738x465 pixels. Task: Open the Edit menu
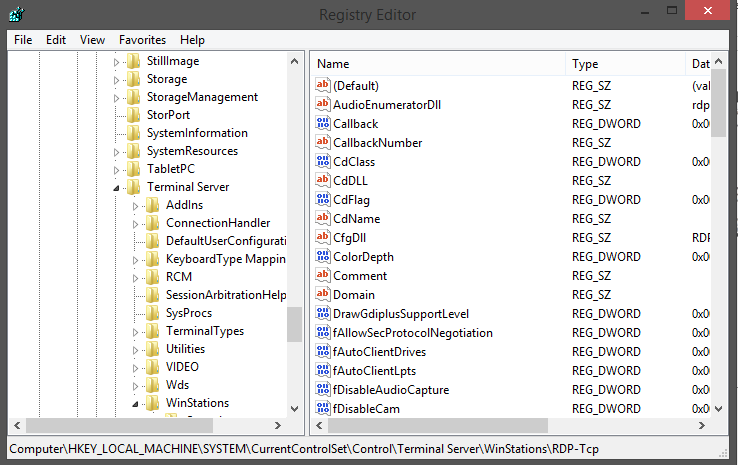56,40
